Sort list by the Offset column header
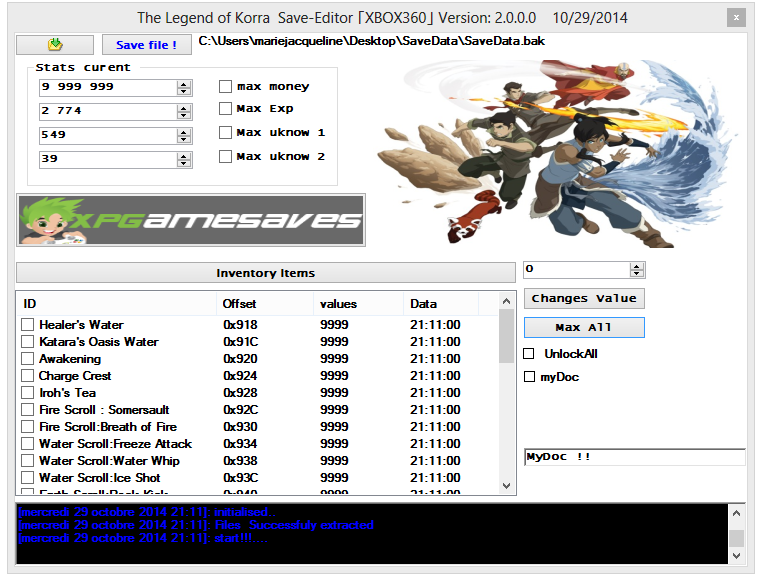 tap(240, 304)
